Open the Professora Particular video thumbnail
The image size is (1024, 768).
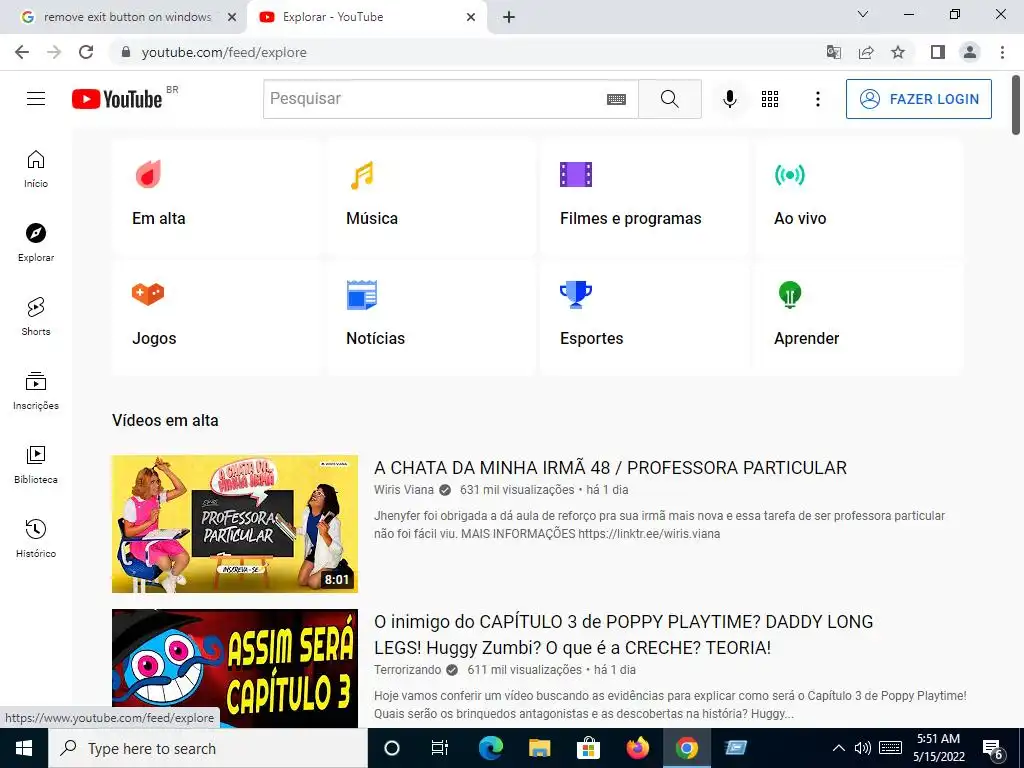coord(234,524)
